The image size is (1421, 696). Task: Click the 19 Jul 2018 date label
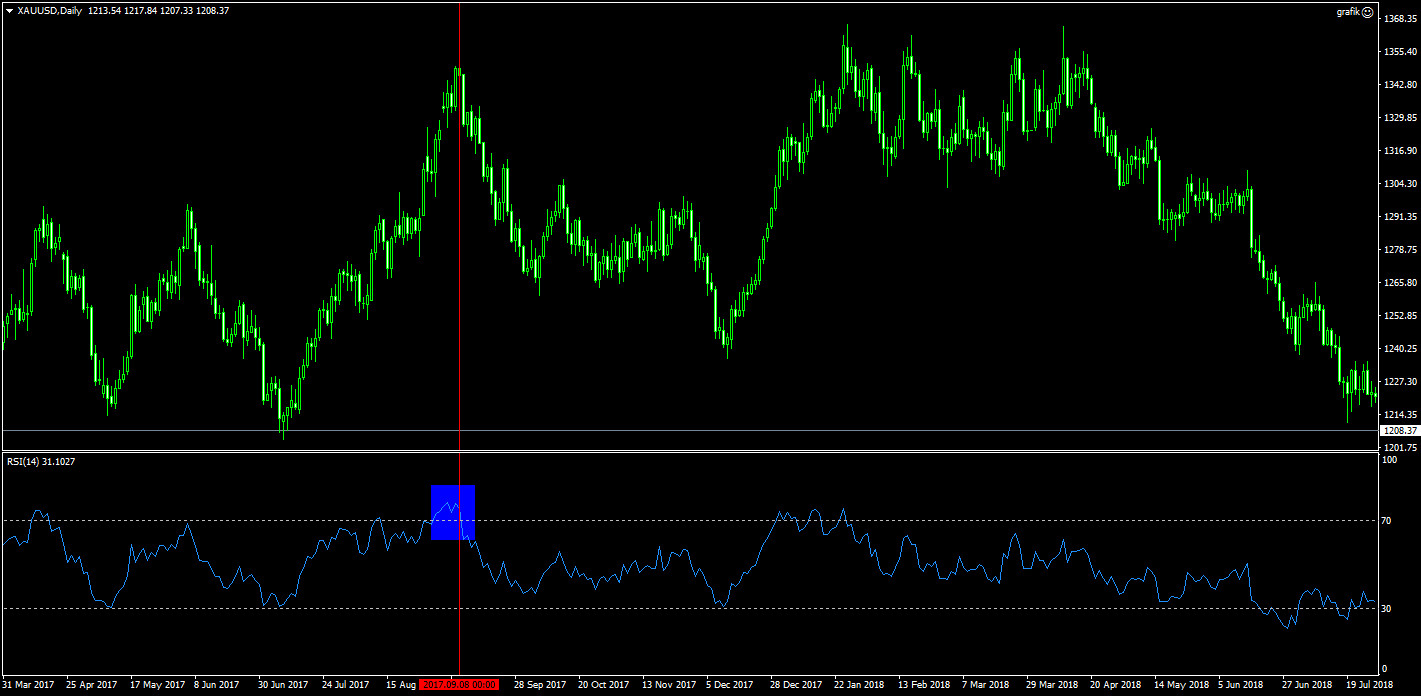(1368, 685)
